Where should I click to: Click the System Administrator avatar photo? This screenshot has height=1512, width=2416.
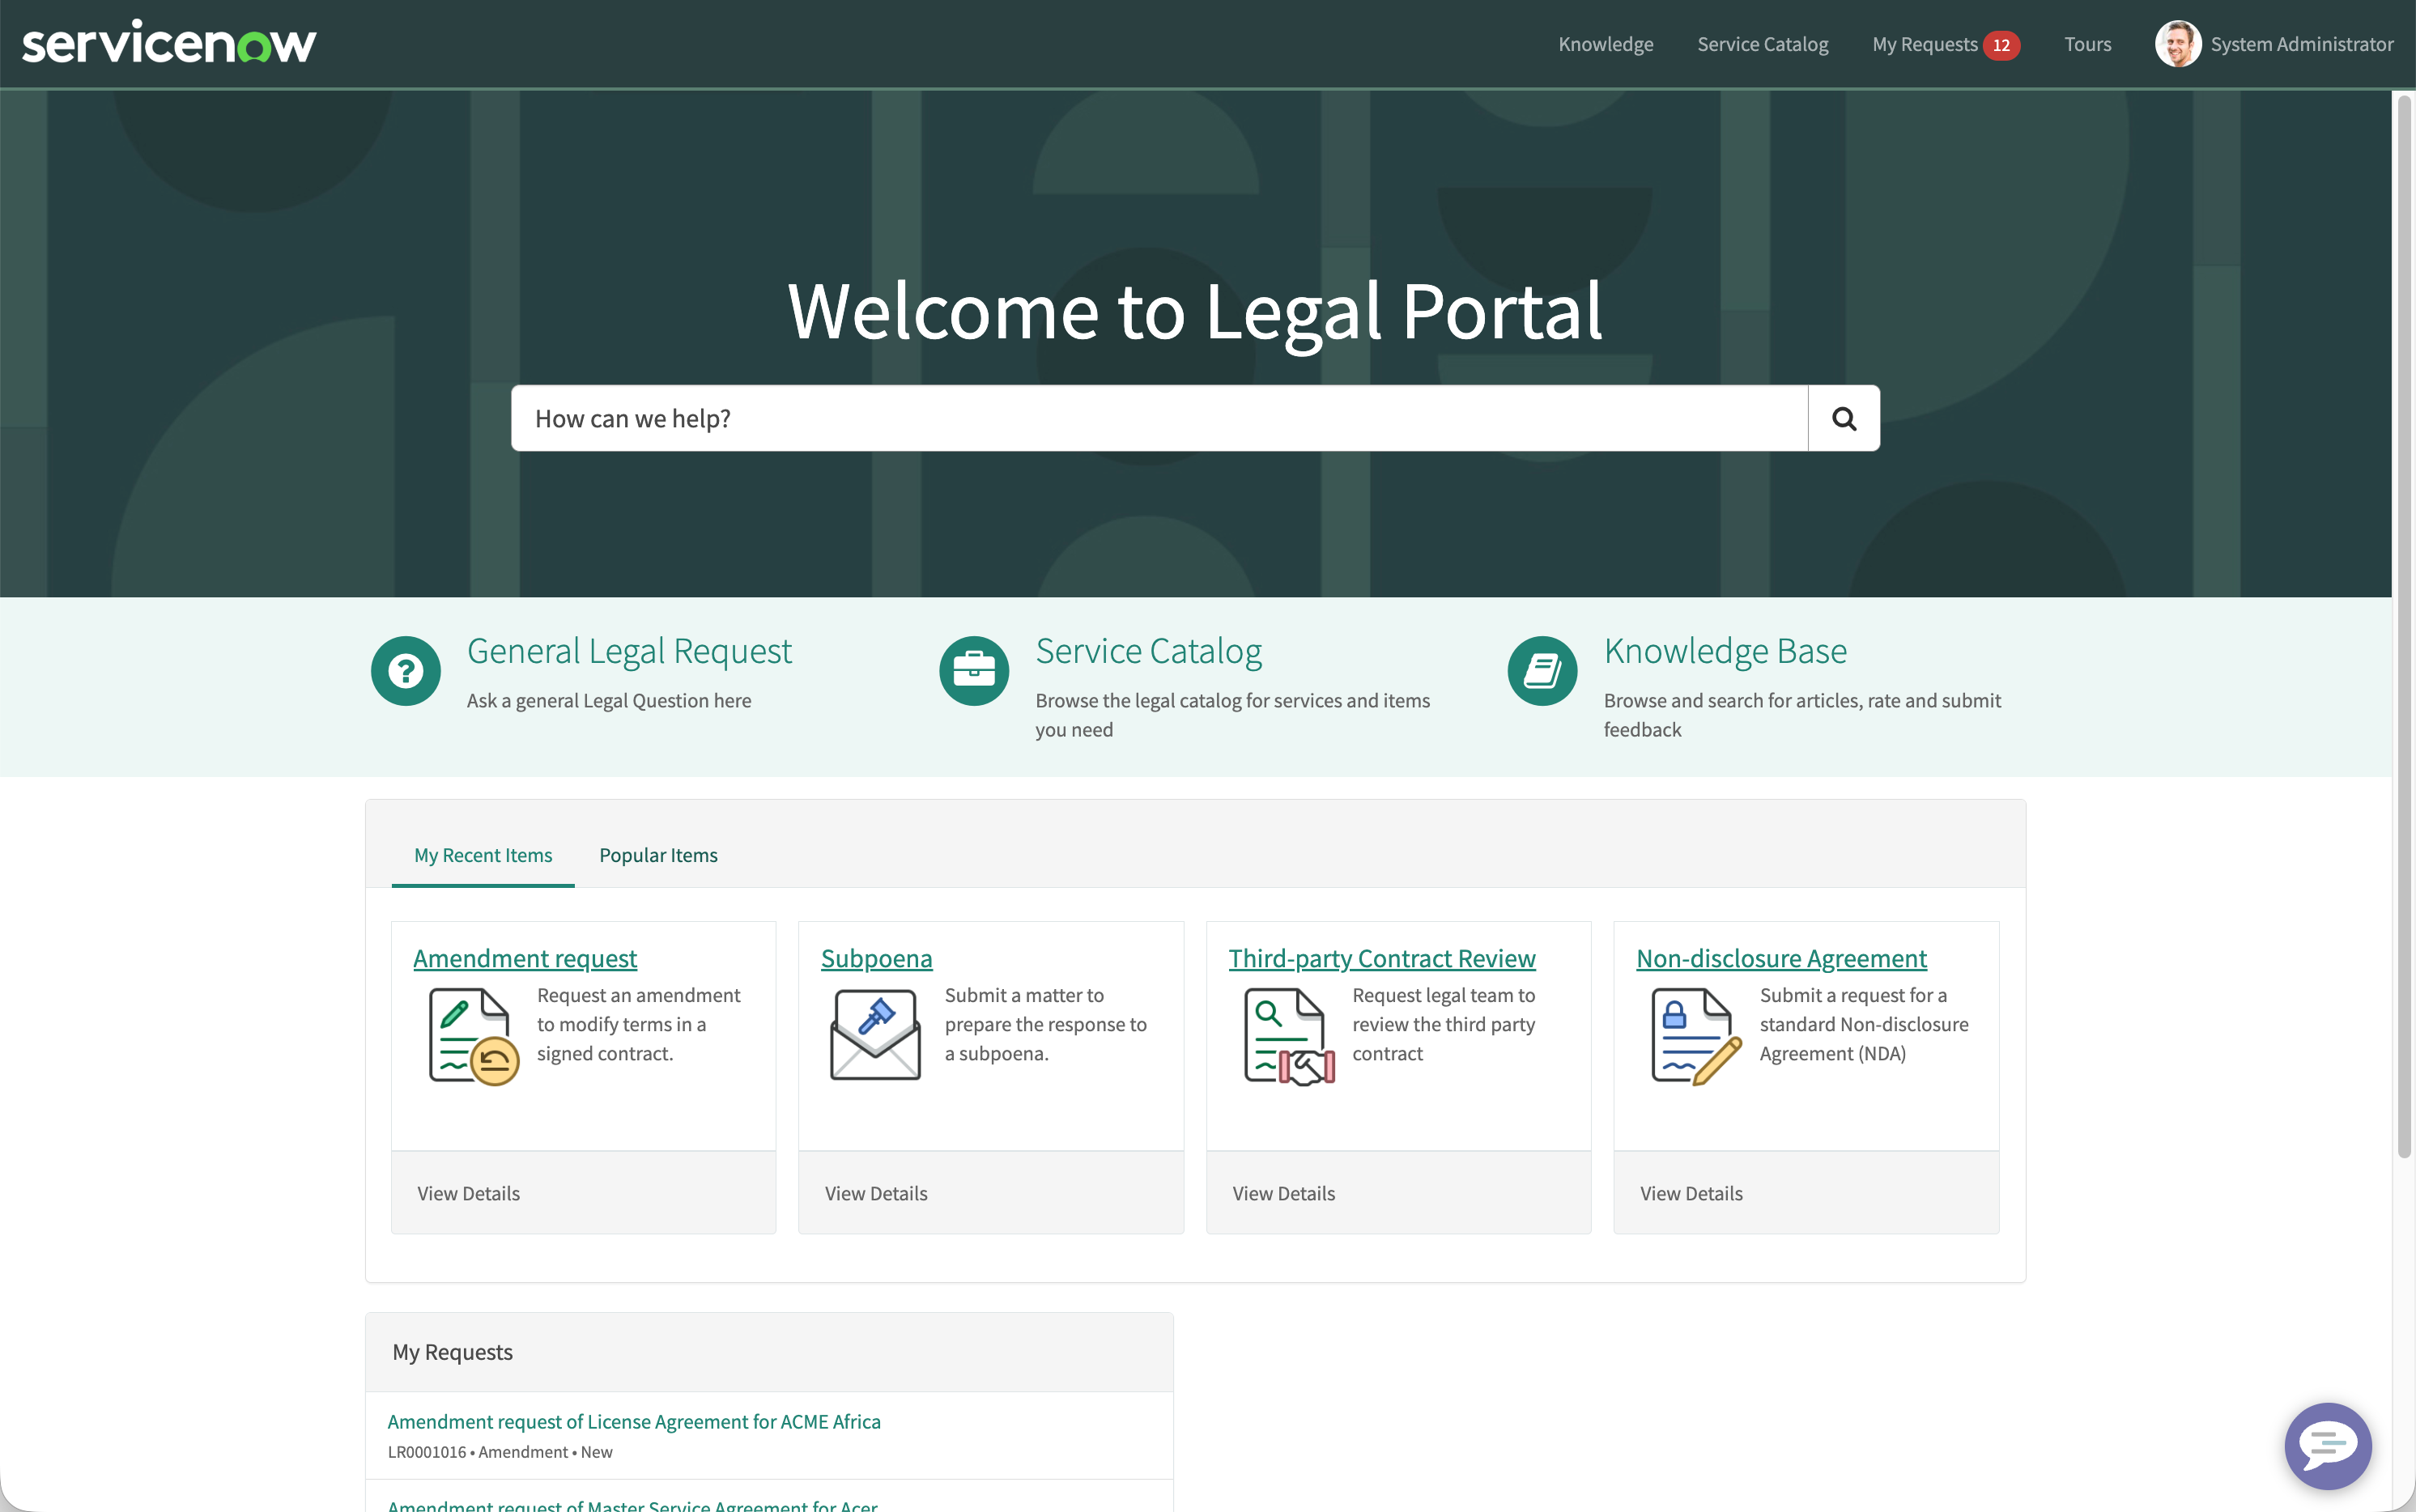pyautogui.click(x=2177, y=44)
